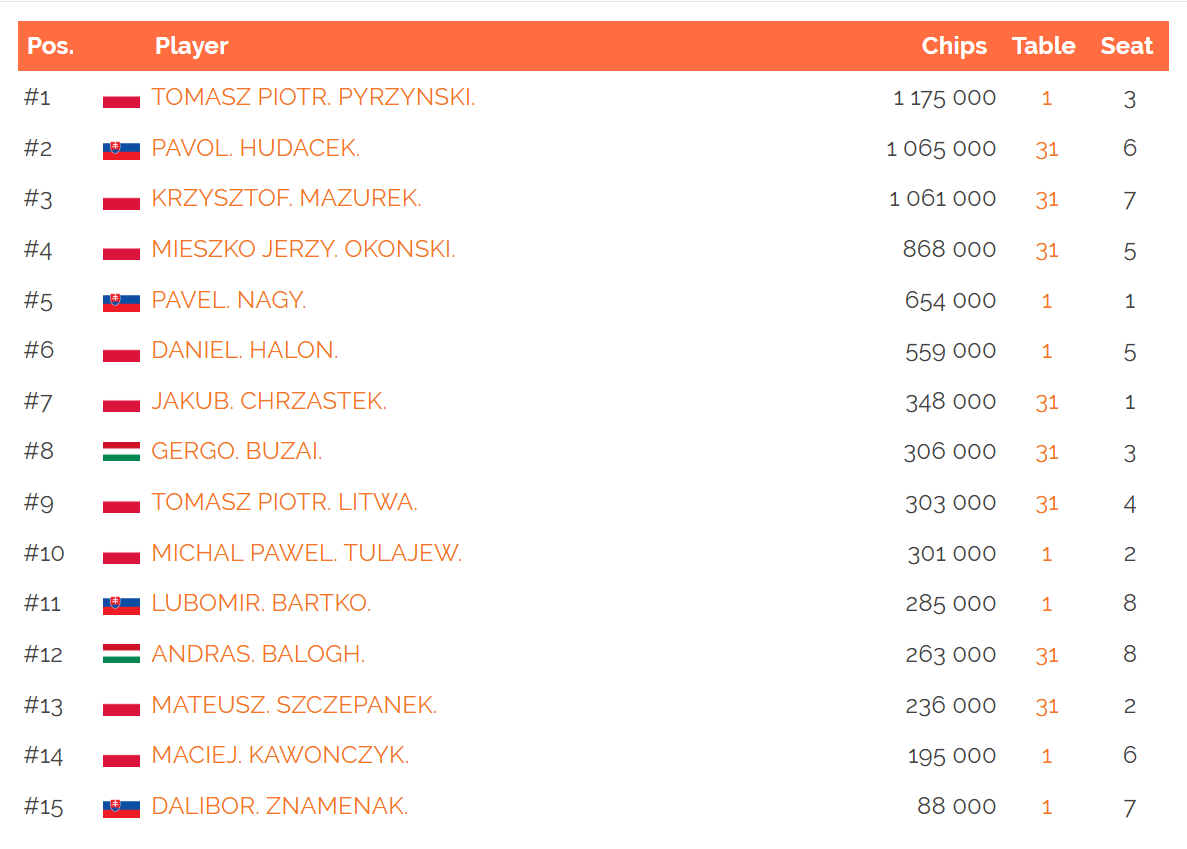Sort by the Chips column header
Screen dimensions: 1187x849
(x=954, y=46)
